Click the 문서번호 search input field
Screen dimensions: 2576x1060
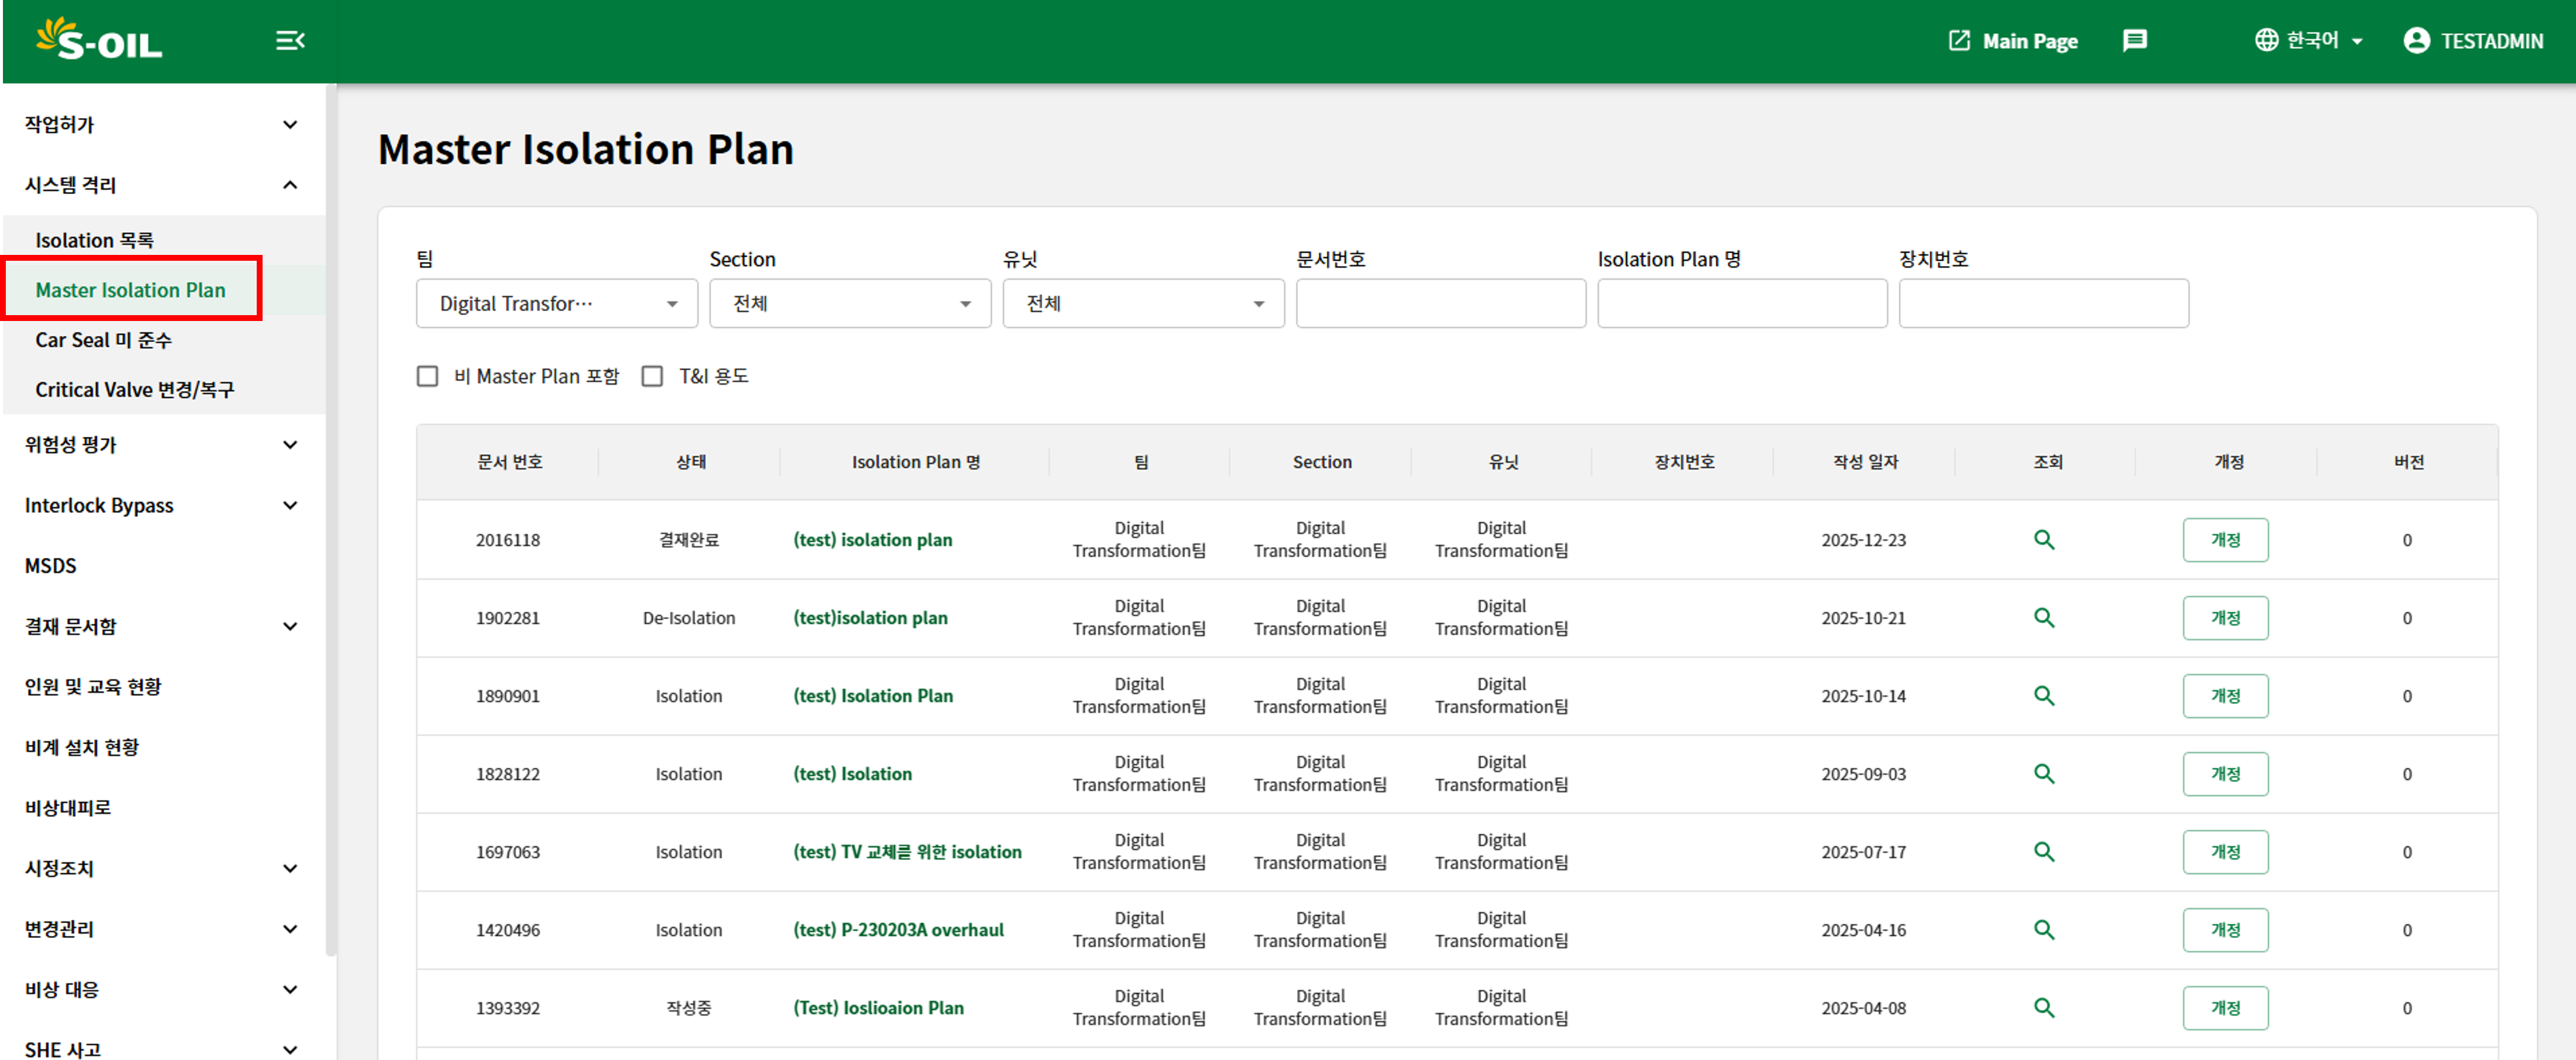click(1440, 304)
